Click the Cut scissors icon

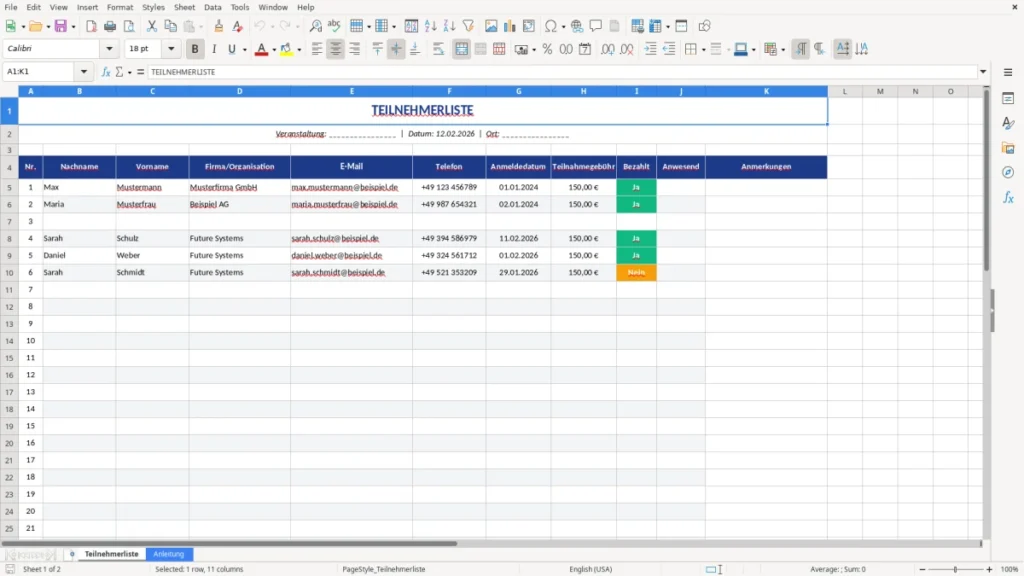click(x=152, y=26)
